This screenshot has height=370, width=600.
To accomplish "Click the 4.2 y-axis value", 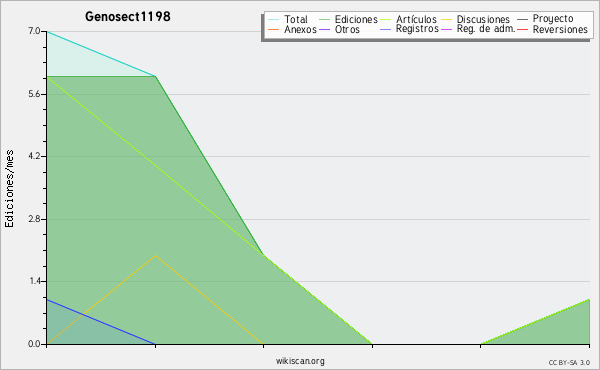I will 34,156.
